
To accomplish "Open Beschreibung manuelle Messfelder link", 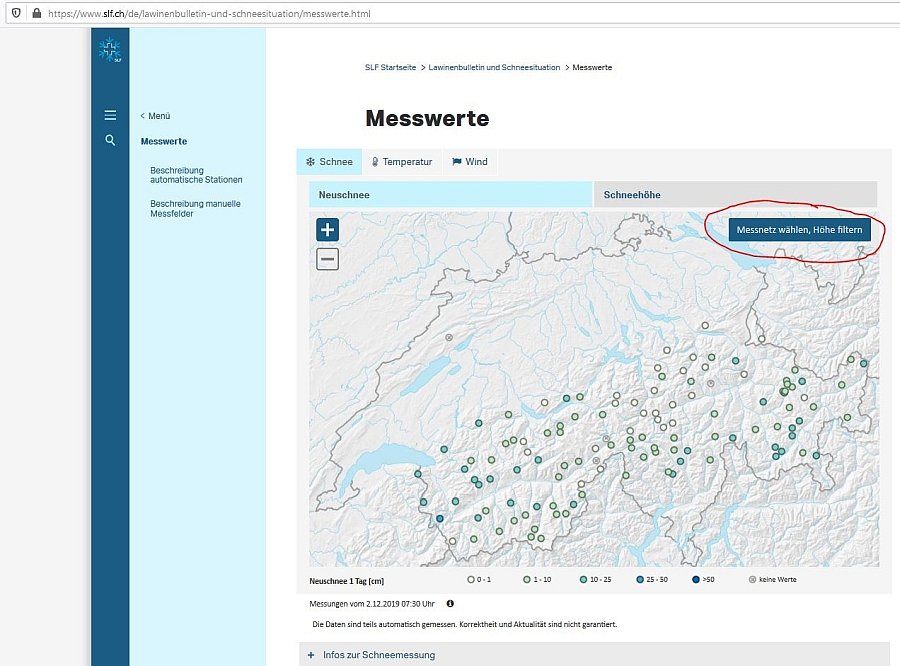I will tap(195, 209).
